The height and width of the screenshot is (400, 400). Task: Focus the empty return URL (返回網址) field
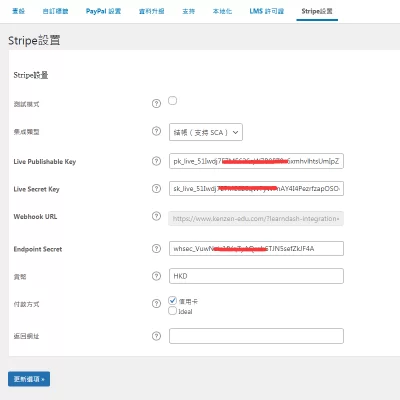256,336
